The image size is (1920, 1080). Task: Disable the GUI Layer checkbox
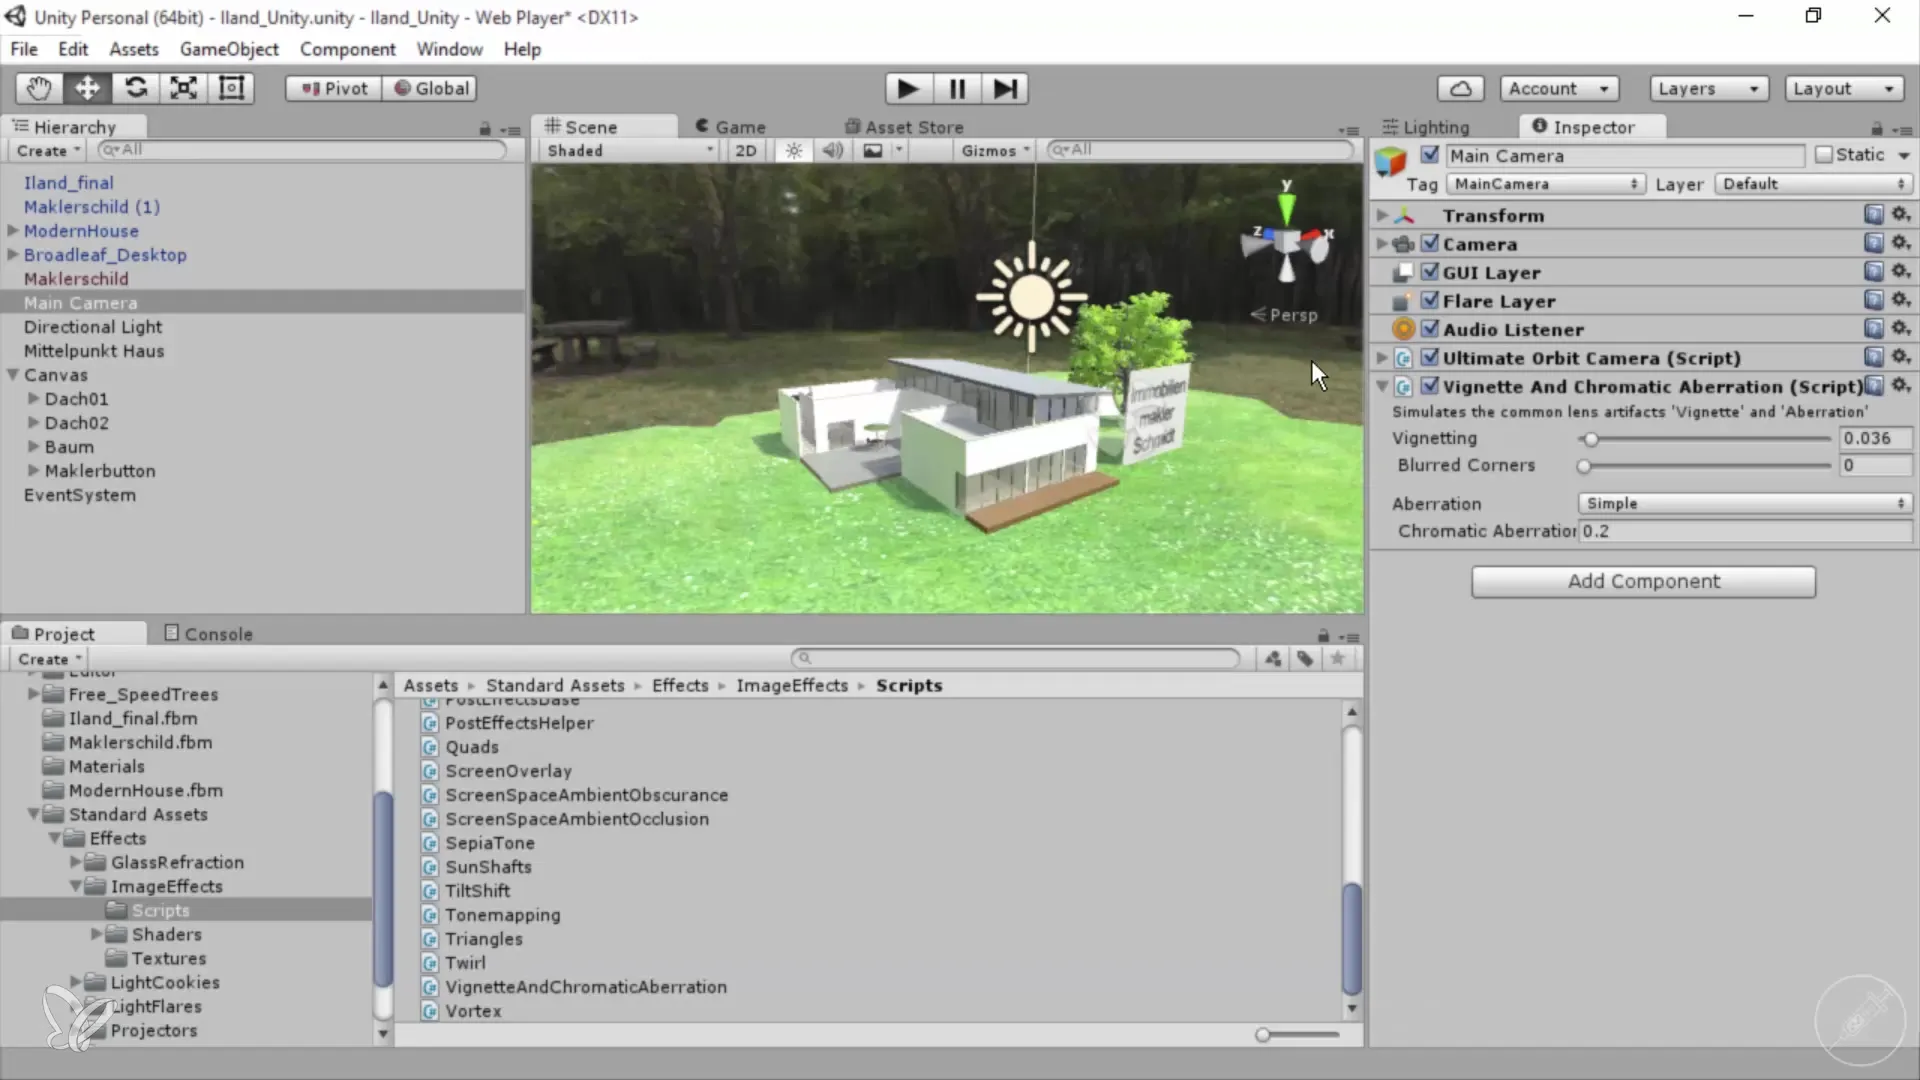(1430, 271)
